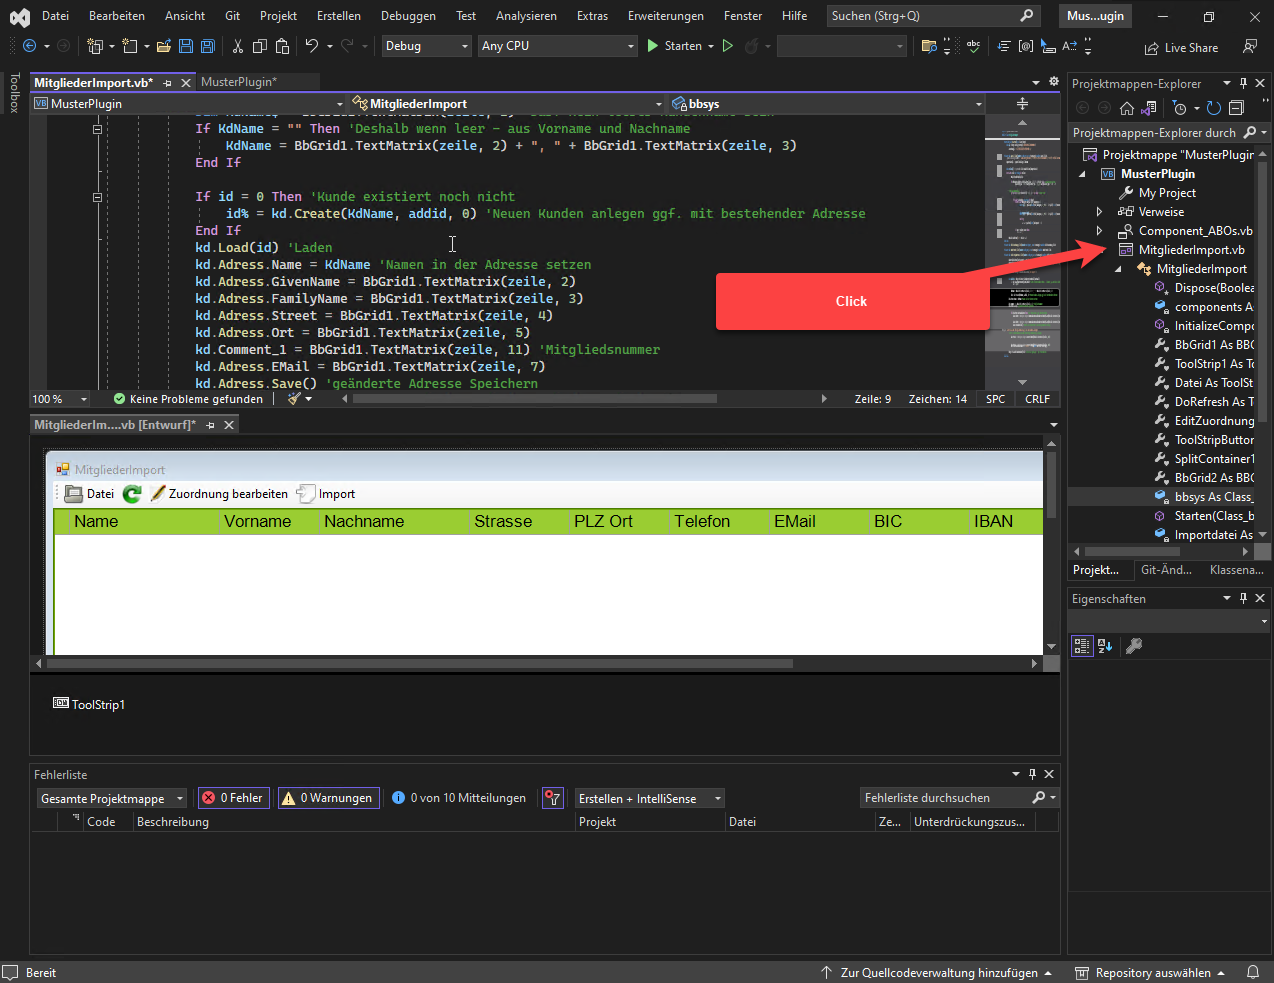Open the Debuggen menu
Image resolution: width=1274 pixels, height=983 pixels.
[408, 16]
